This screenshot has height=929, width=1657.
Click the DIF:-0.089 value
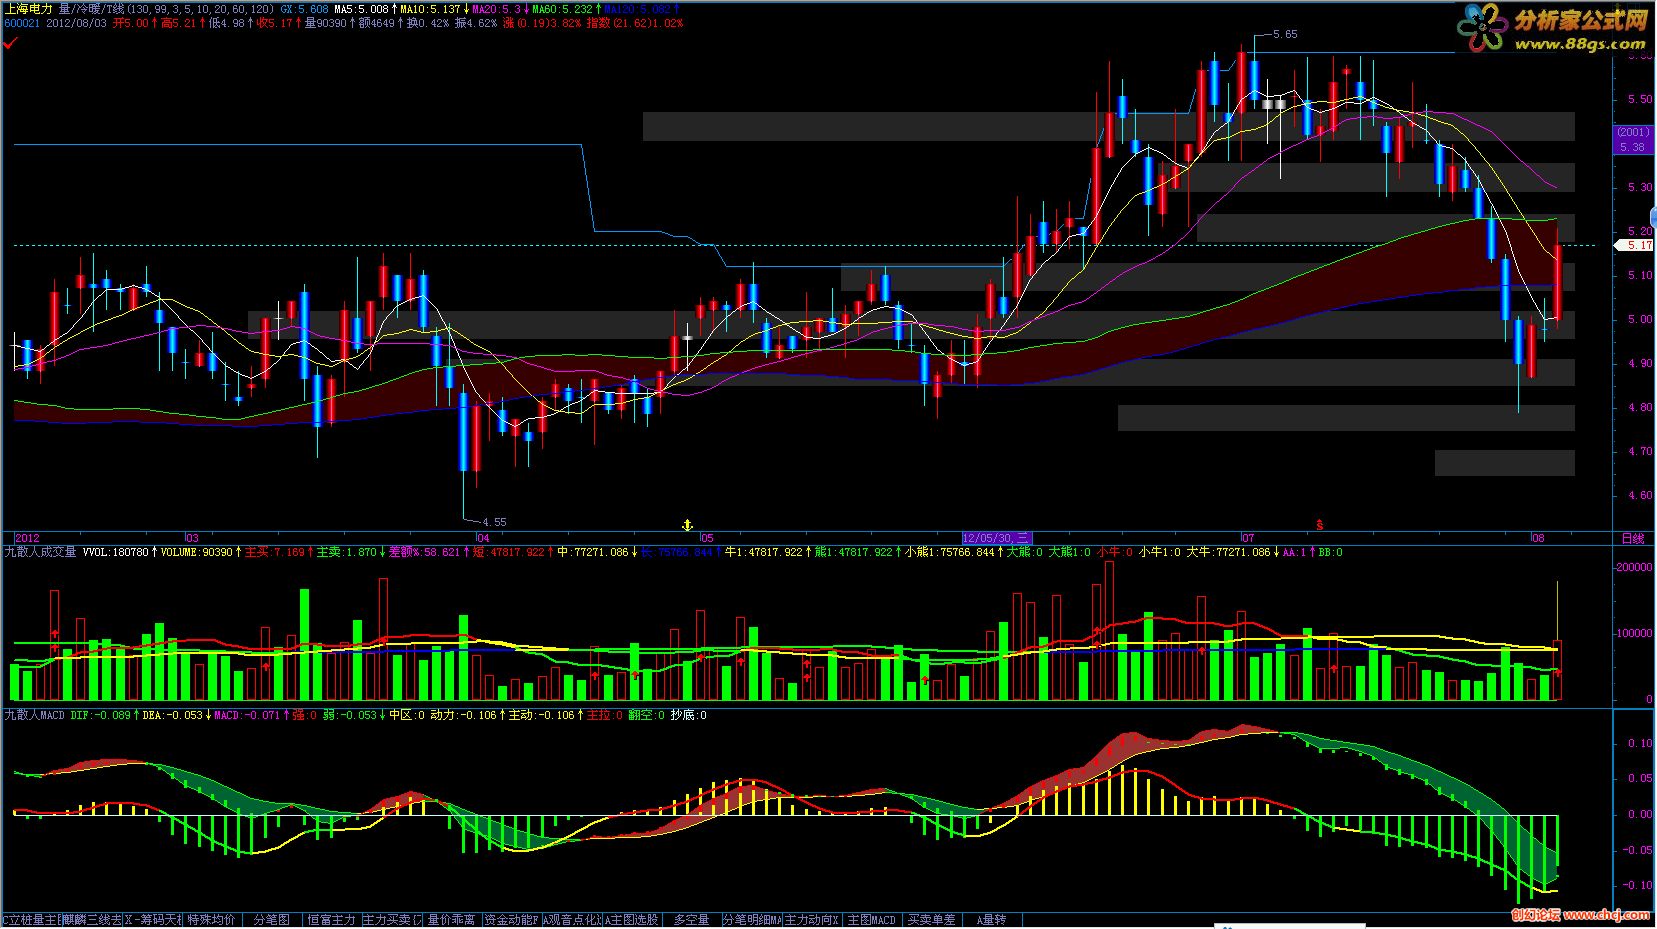(101, 715)
